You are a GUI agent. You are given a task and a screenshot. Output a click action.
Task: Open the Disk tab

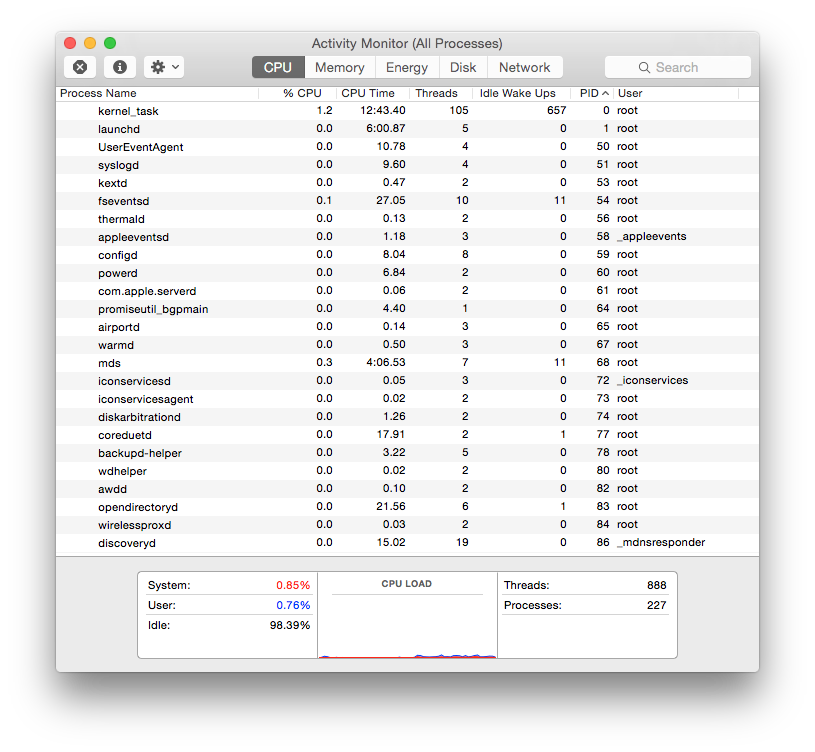(x=463, y=67)
